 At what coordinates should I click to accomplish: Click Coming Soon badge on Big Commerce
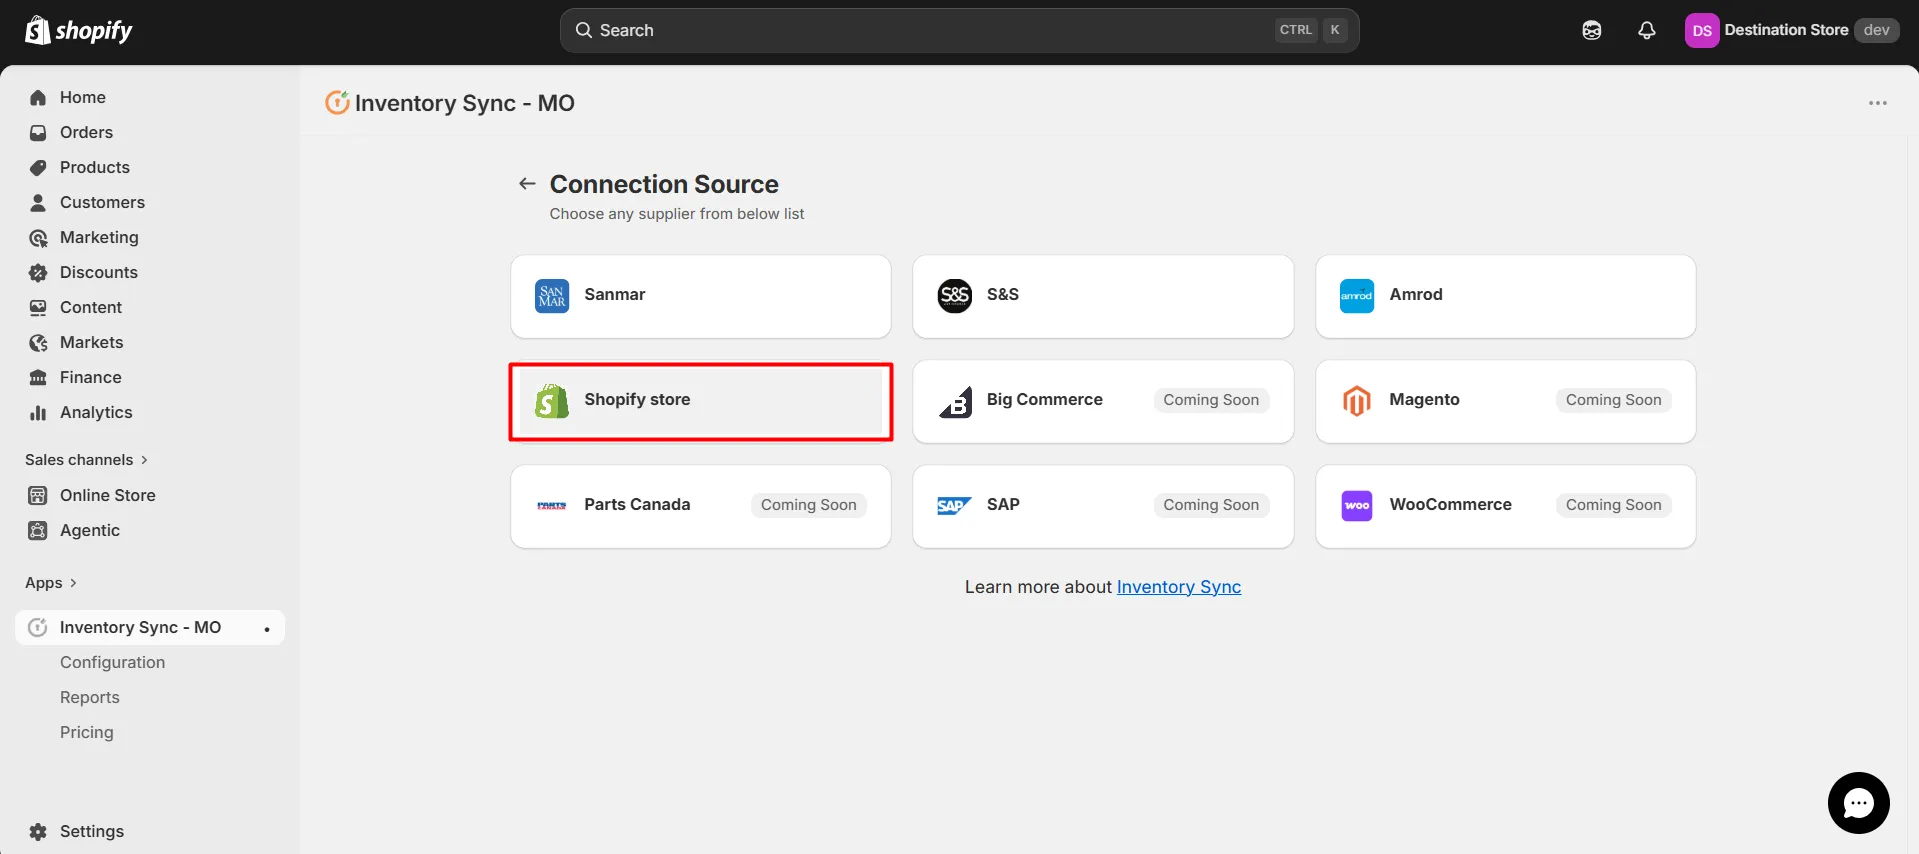click(1211, 400)
